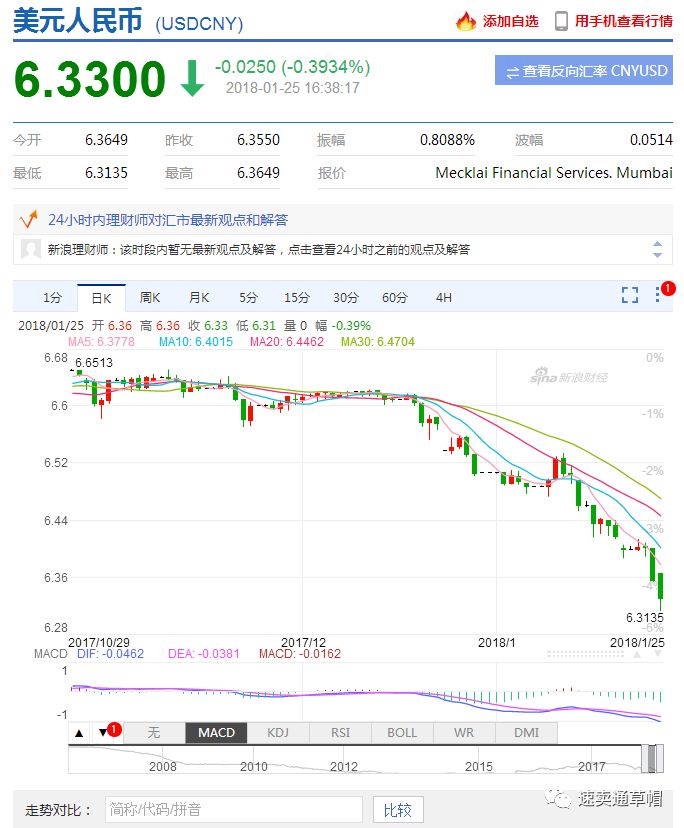
Task: Click the timeline range slider handle
Action: pos(654,759)
